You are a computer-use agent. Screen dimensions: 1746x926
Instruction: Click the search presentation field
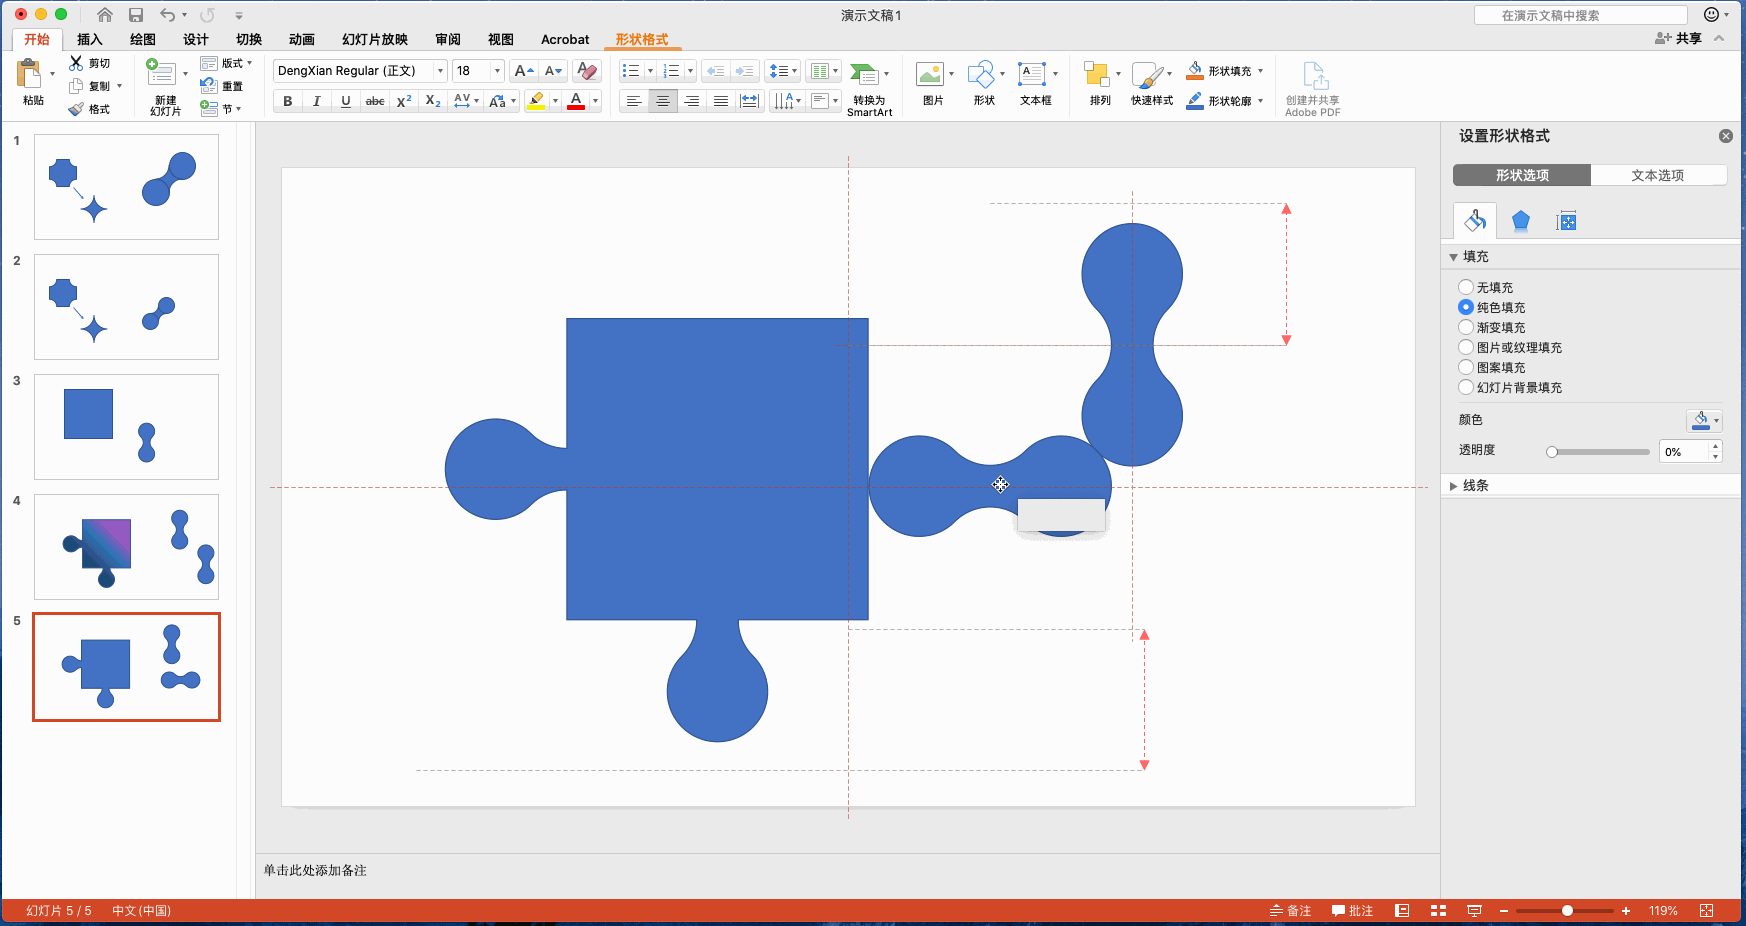click(x=1580, y=15)
